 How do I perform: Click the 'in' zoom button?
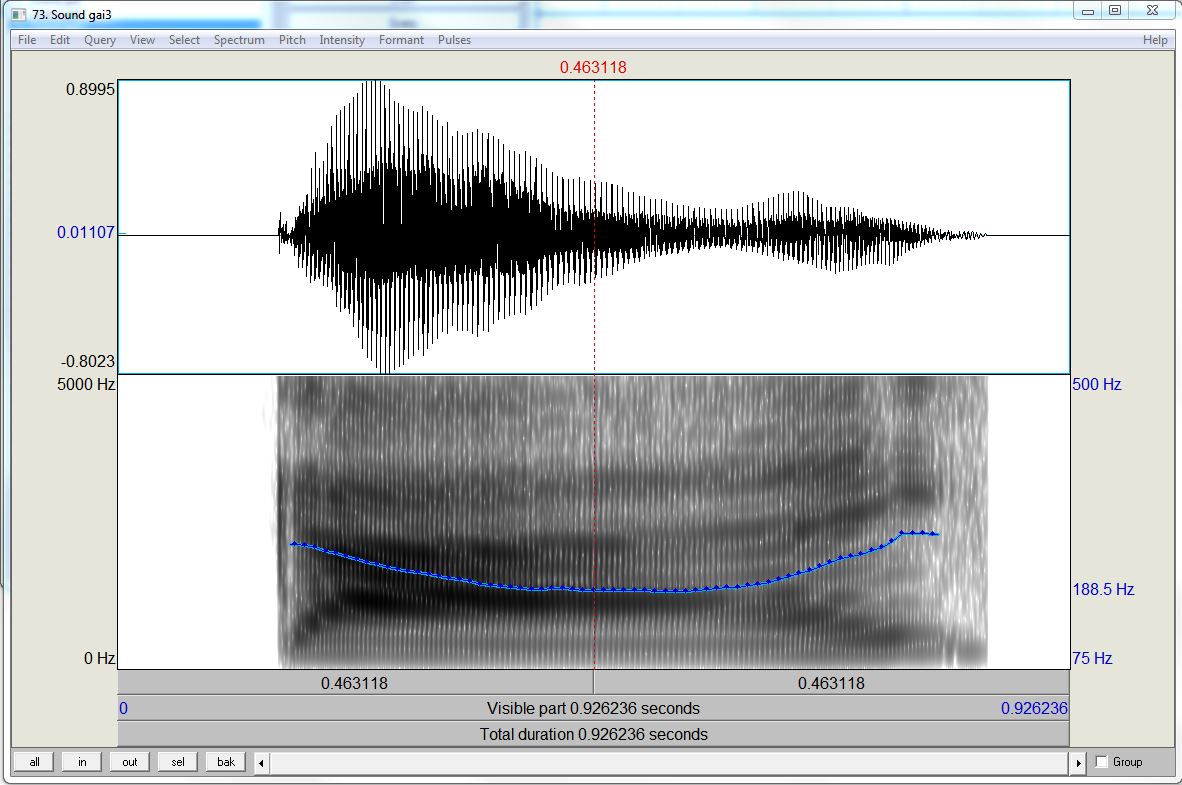pyautogui.click(x=81, y=762)
